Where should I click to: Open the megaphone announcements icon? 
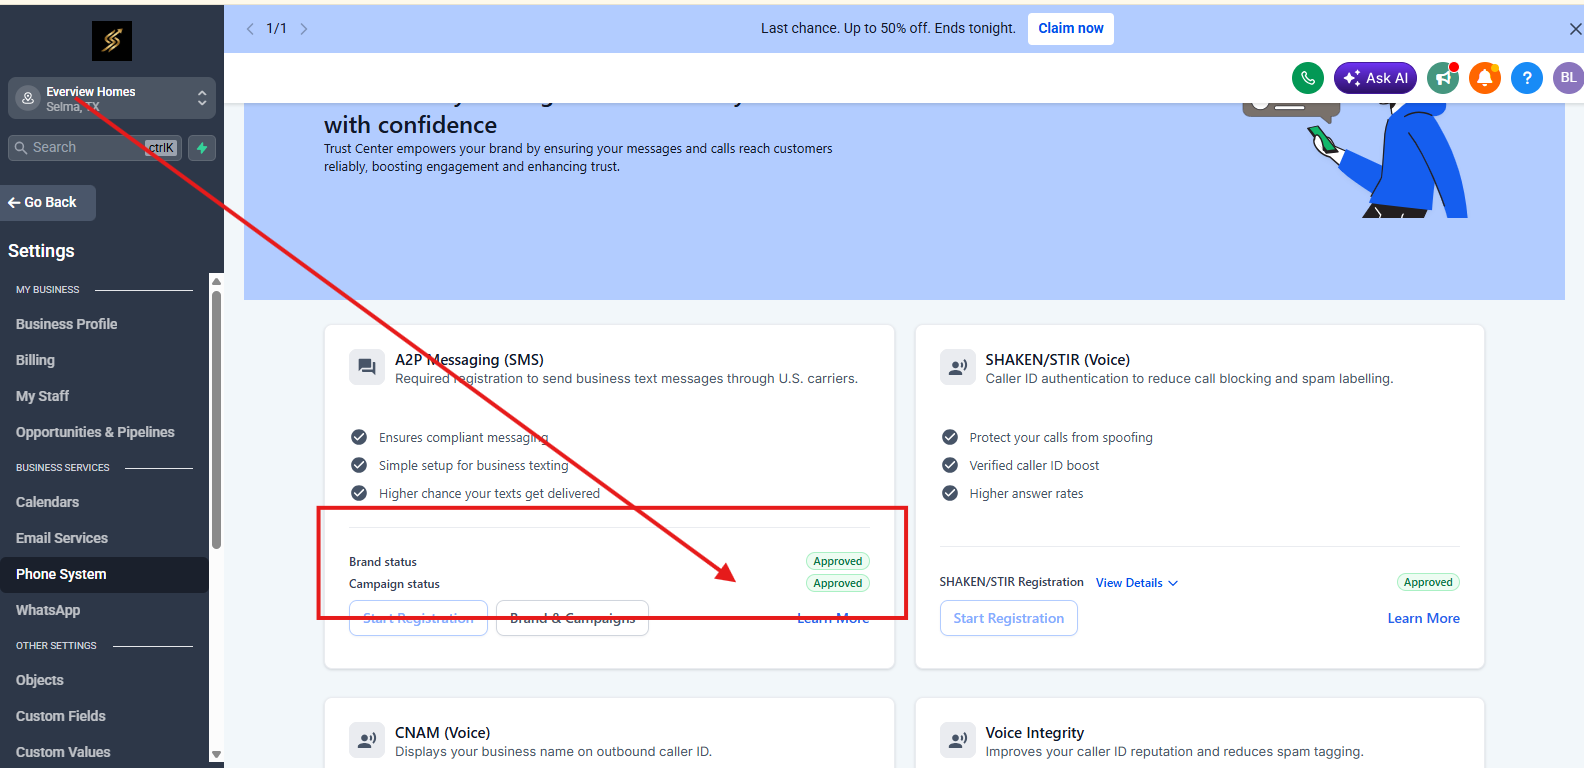pos(1443,77)
